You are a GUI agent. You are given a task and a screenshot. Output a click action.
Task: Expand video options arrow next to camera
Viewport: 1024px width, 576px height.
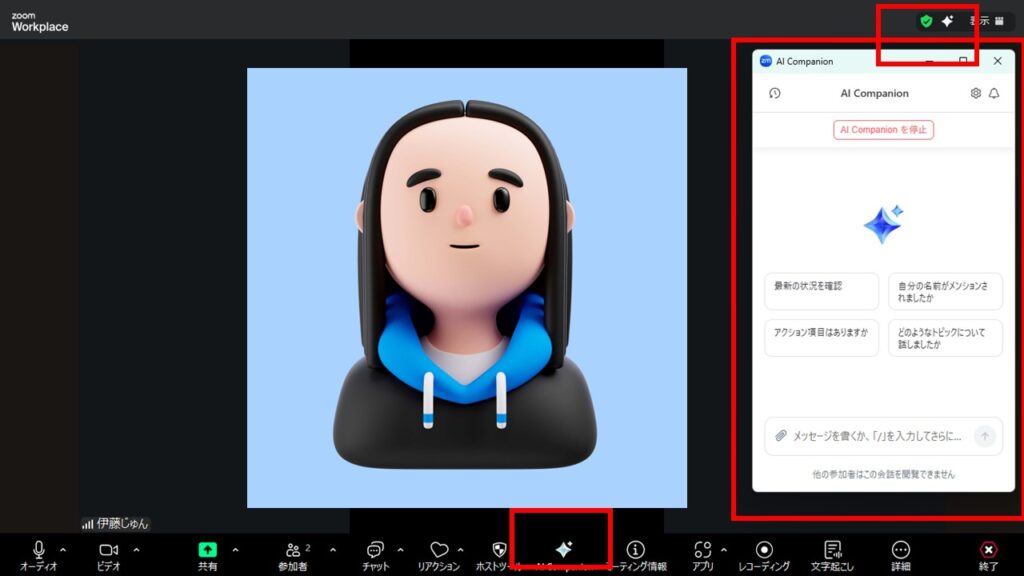coord(136,549)
